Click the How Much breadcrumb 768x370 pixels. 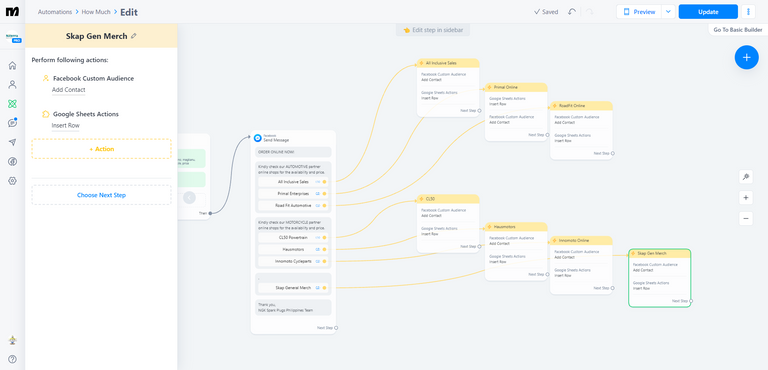tap(96, 12)
